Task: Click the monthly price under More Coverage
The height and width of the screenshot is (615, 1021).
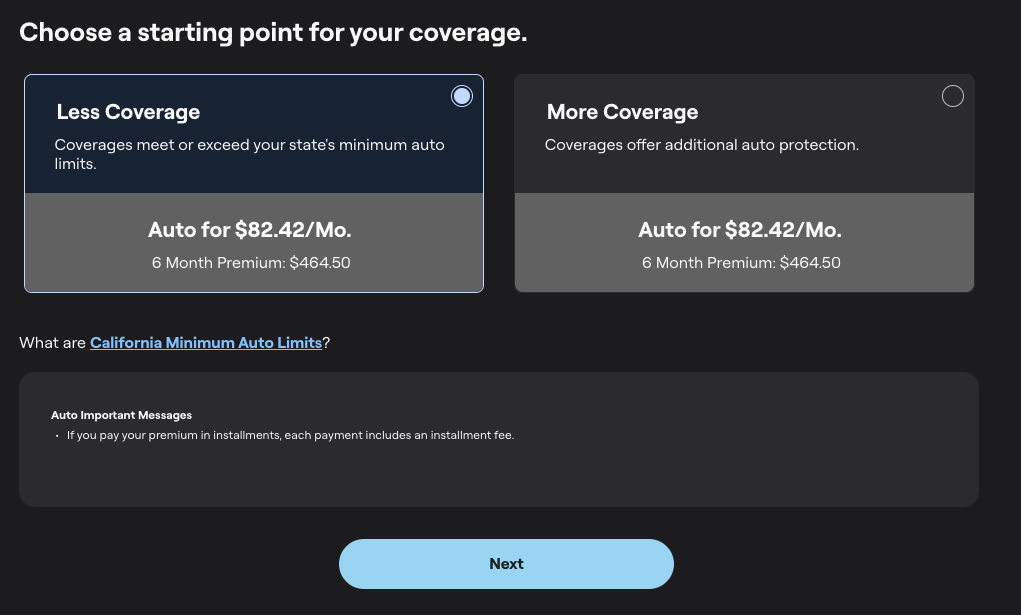Action: [x=740, y=230]
